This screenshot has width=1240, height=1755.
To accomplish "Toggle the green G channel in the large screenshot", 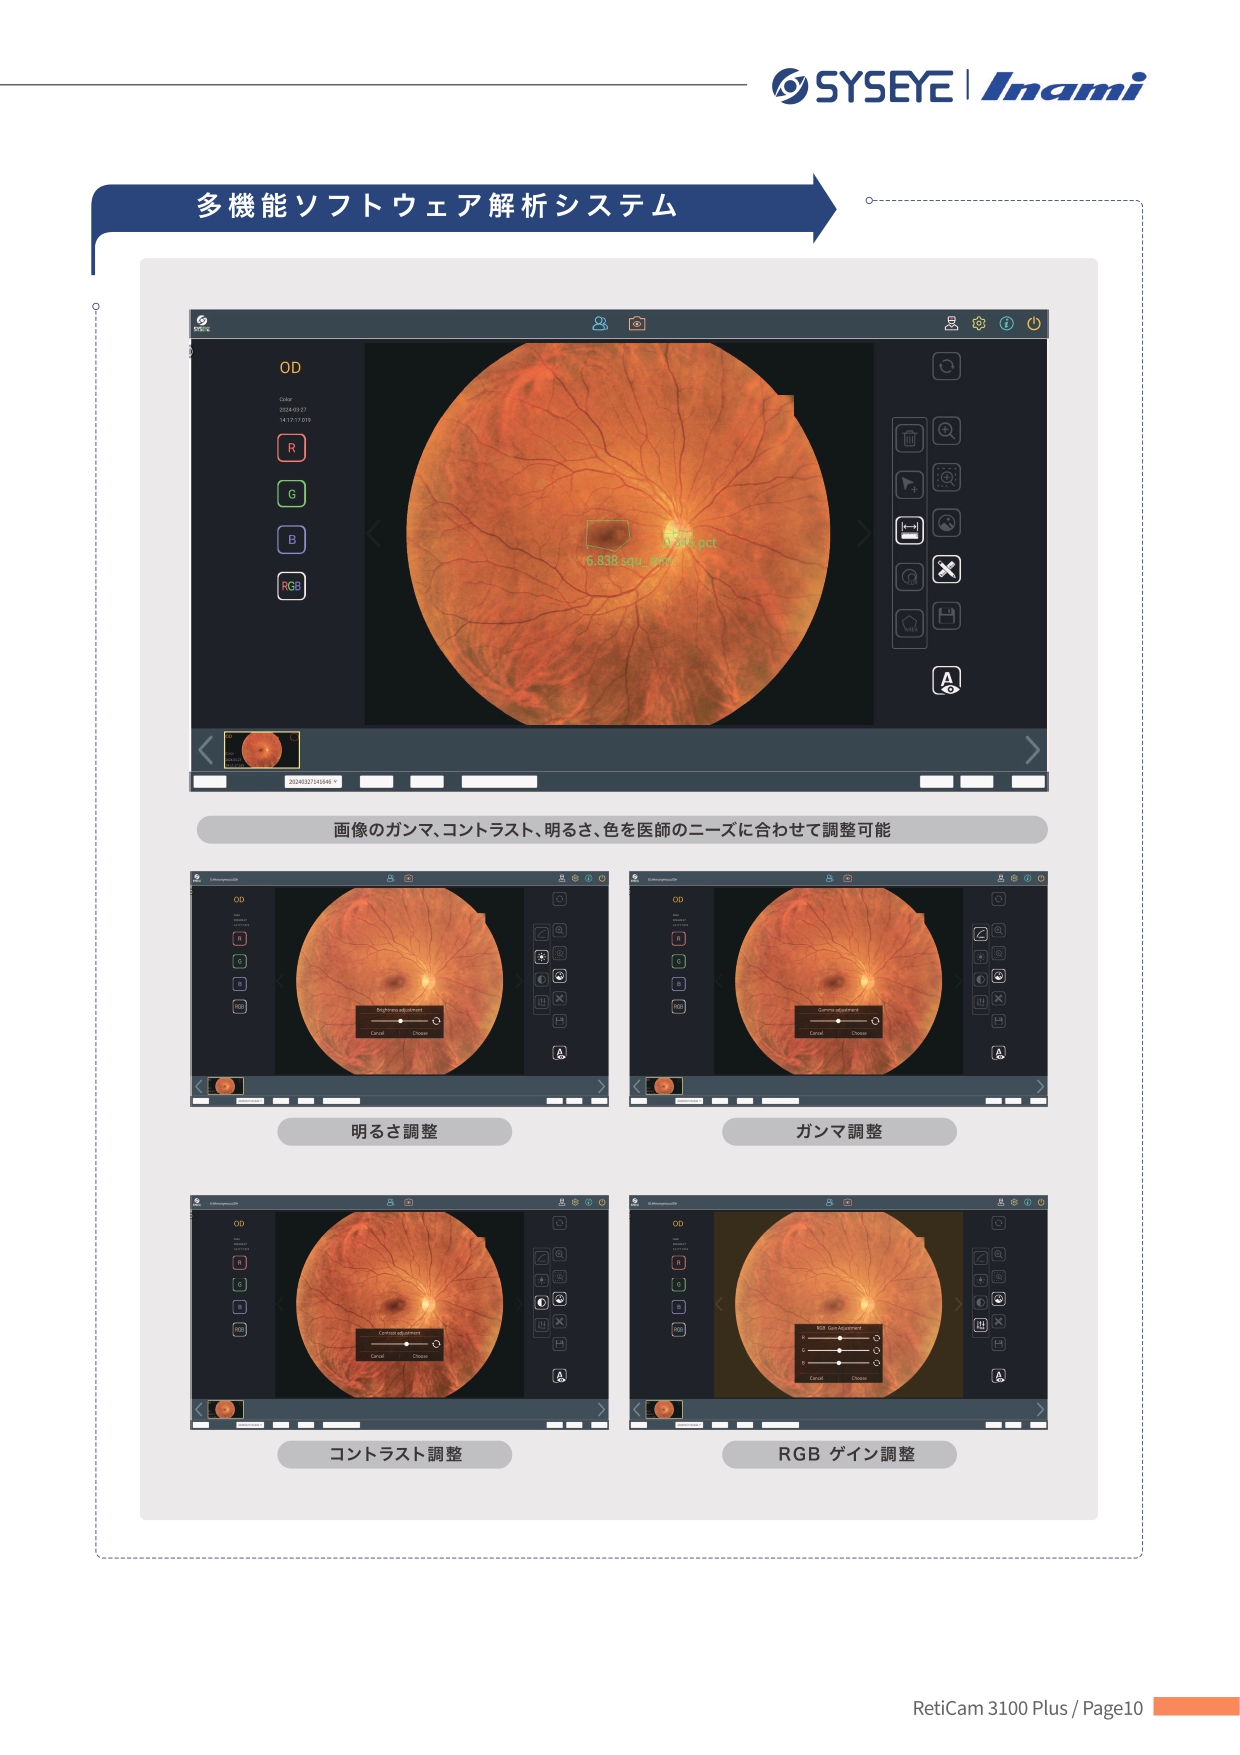I will tap(291, 494).
